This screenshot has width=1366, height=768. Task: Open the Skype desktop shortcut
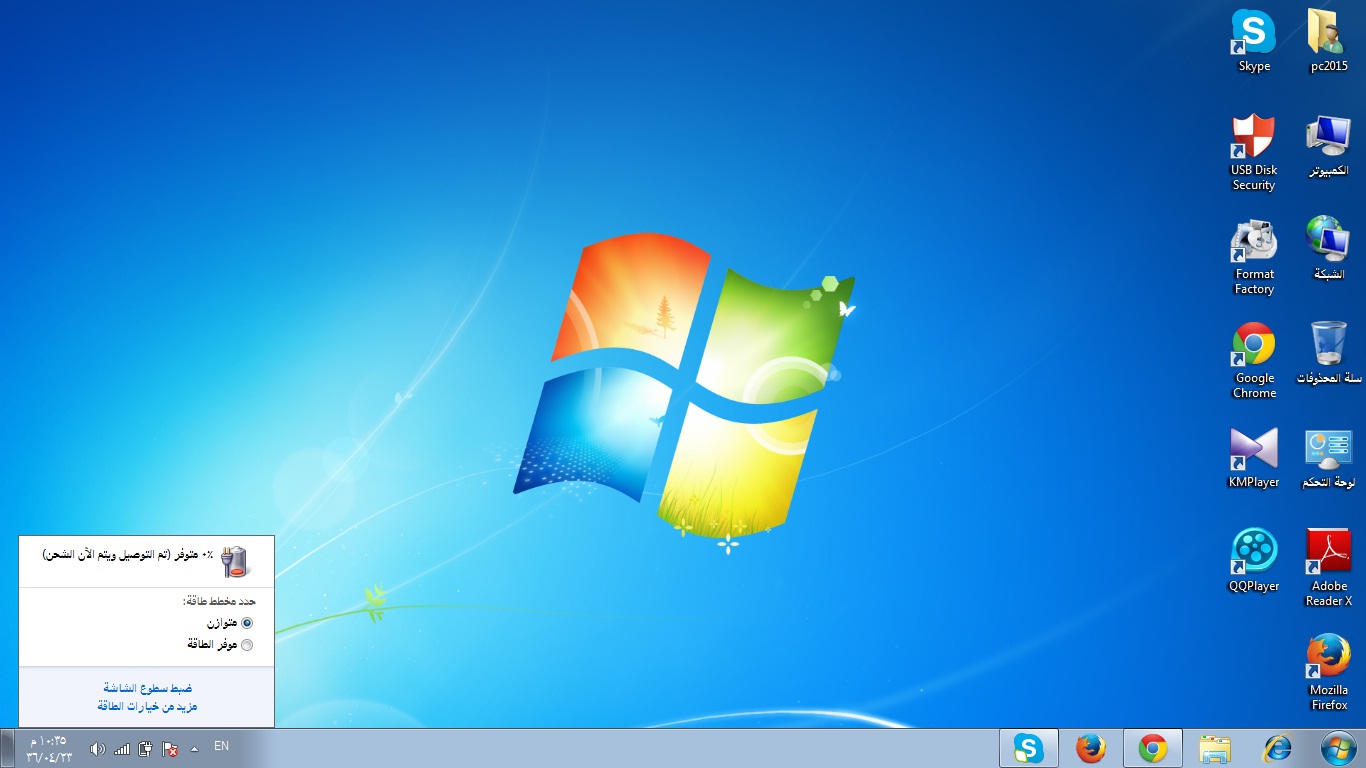pos(1253,40)
